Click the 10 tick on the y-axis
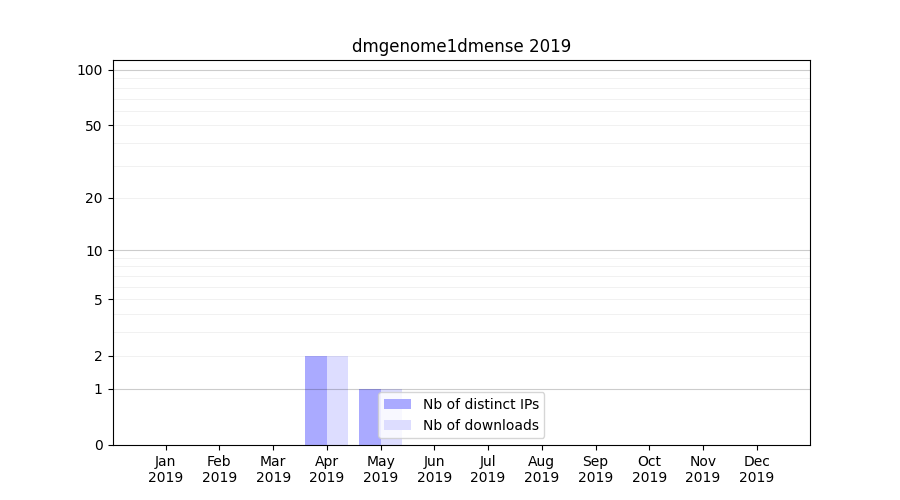 pyautogui.click(x=93, y=251)
